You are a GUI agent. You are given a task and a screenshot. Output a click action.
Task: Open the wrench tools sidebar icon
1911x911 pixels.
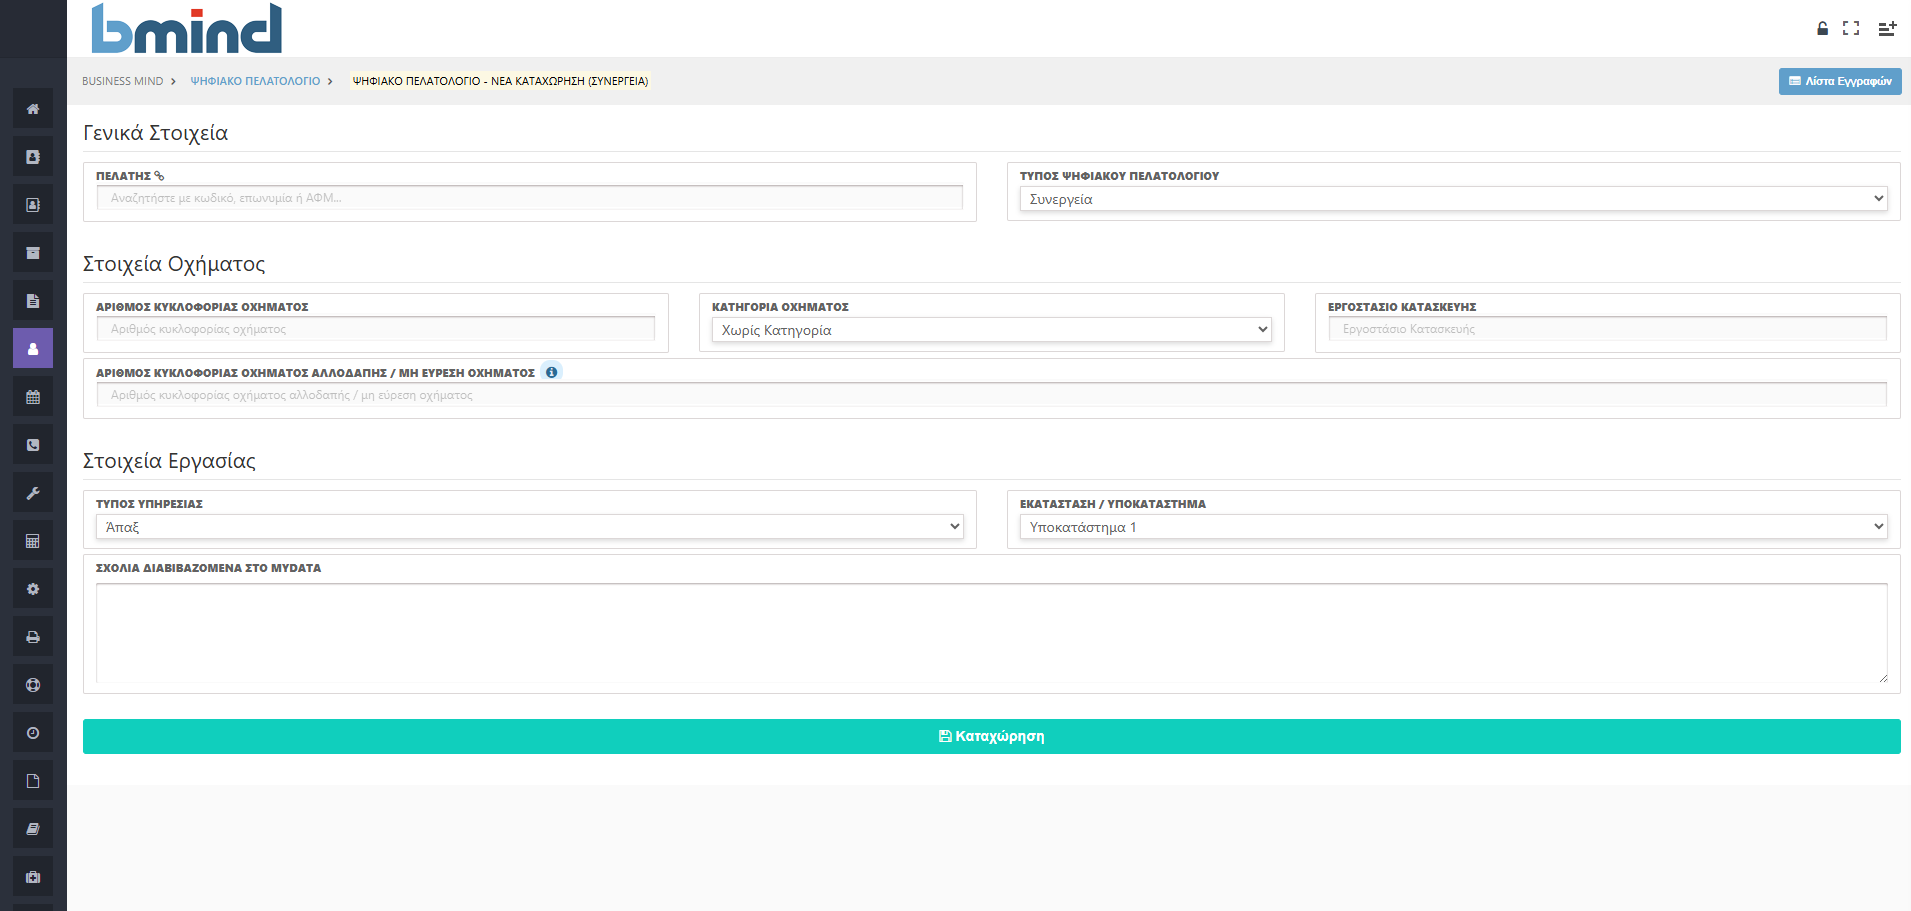click(x=33, y=493)
